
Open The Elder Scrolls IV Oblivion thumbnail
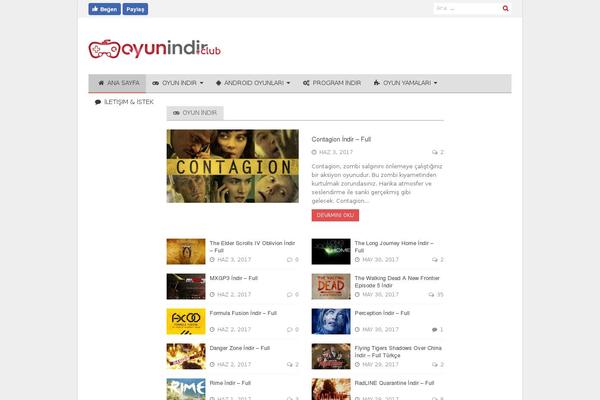tap(186, 251)
